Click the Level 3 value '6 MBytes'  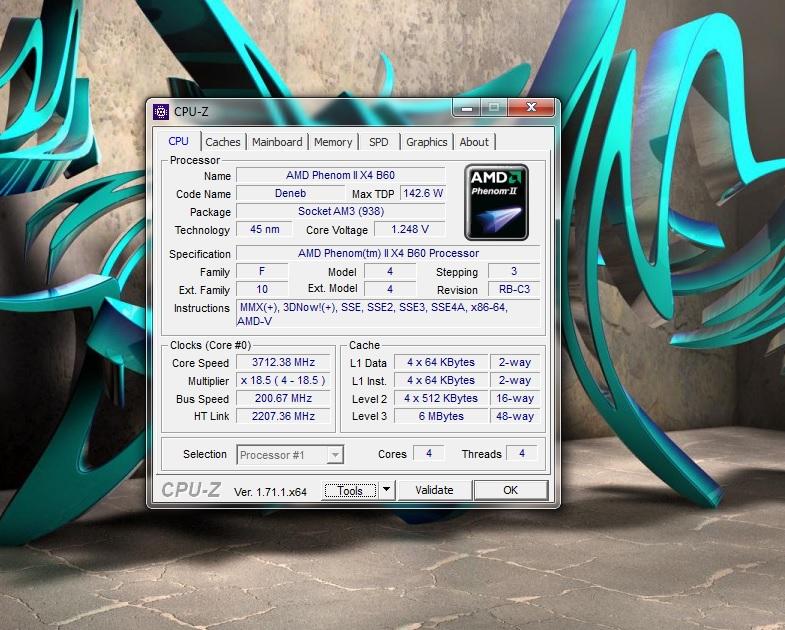[441, 416]
